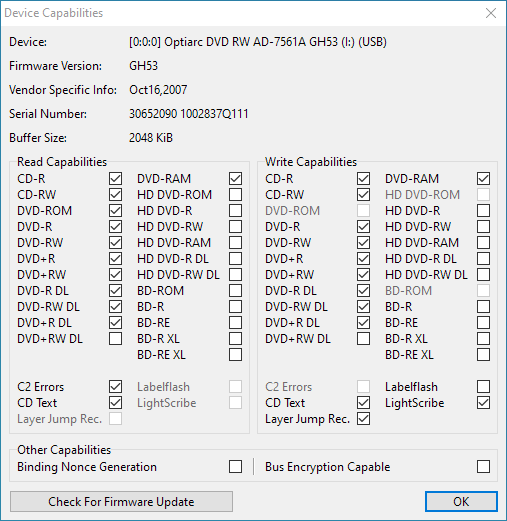Viewport: 507px width, 521px height.
Task: Check the Write HD DVD-R DL checkbox
Action: pyautogui.click(x=483, y=259)
